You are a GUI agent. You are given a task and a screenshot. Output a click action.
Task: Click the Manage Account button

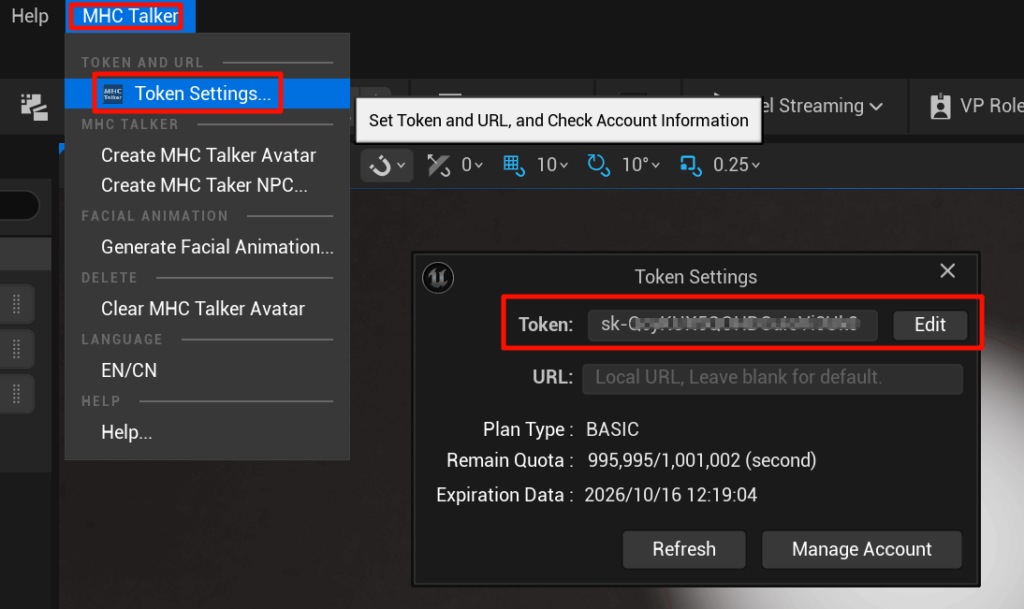coord(861,549)
